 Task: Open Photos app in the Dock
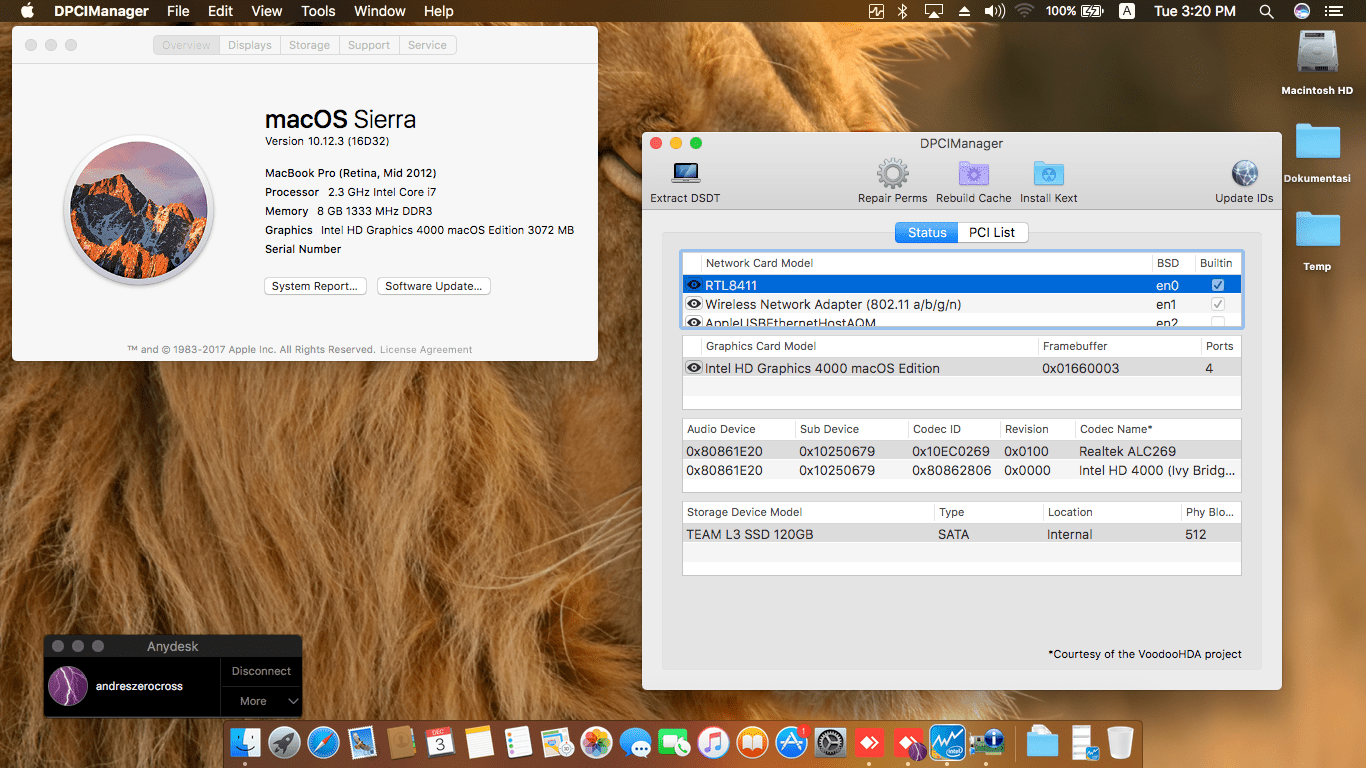coord(597,742)
